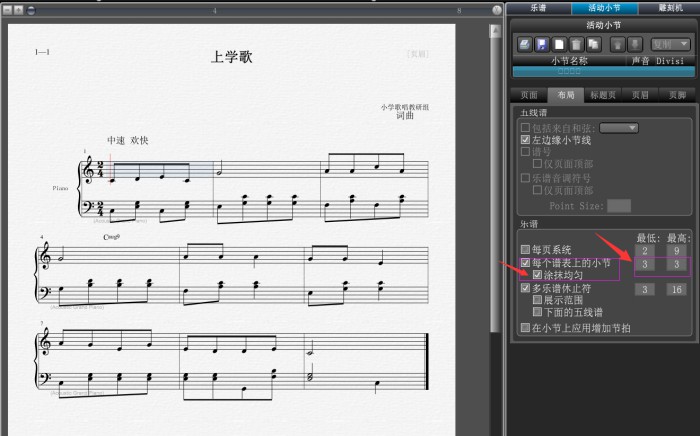Enable the 每页系统 checkbox
The height and width of the screenshot is (436, 700).
click(526, 249)
